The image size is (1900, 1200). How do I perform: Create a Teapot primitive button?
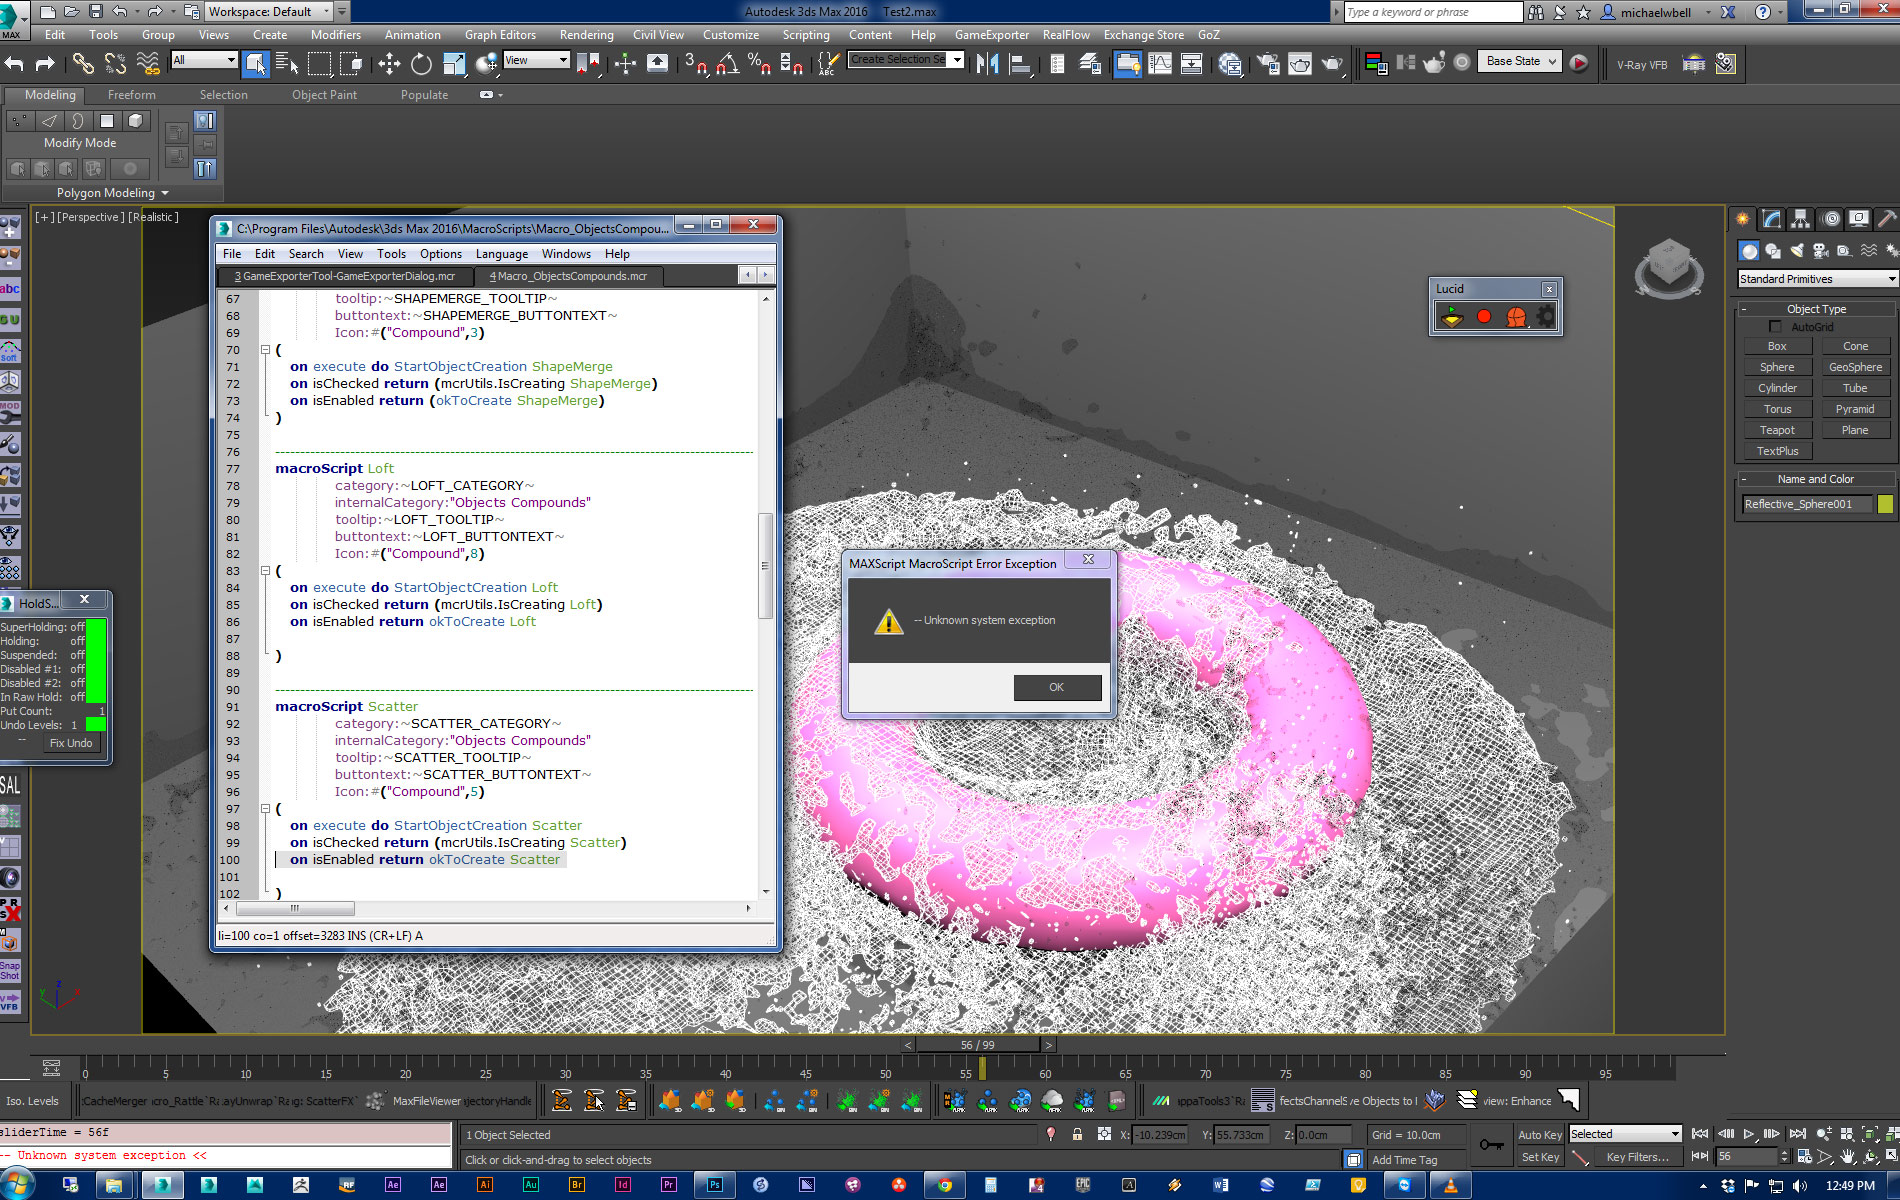click(x=1777, y=430)
